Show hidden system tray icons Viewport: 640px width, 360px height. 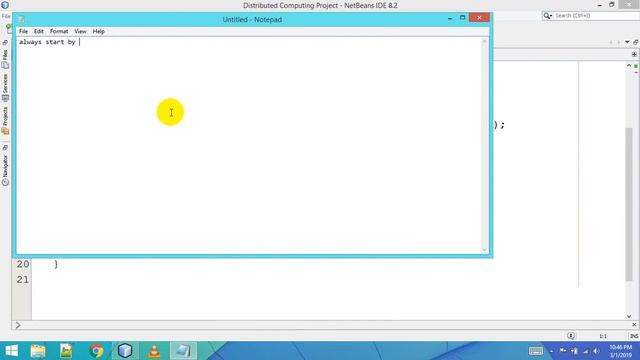tap(551, 351)
